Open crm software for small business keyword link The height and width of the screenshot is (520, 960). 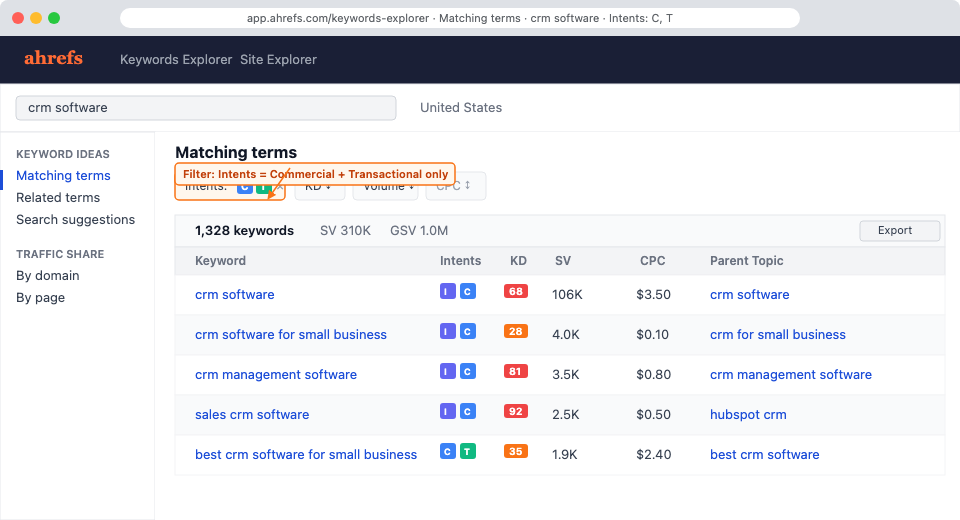pos(291,334)
